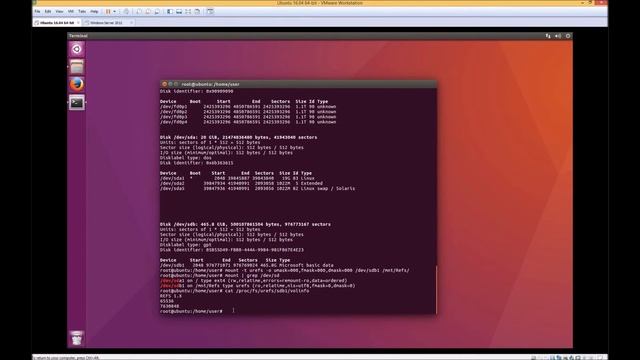Click the 'mount -t urefs' command line
The image size is (640, 360).
point(284,270)
